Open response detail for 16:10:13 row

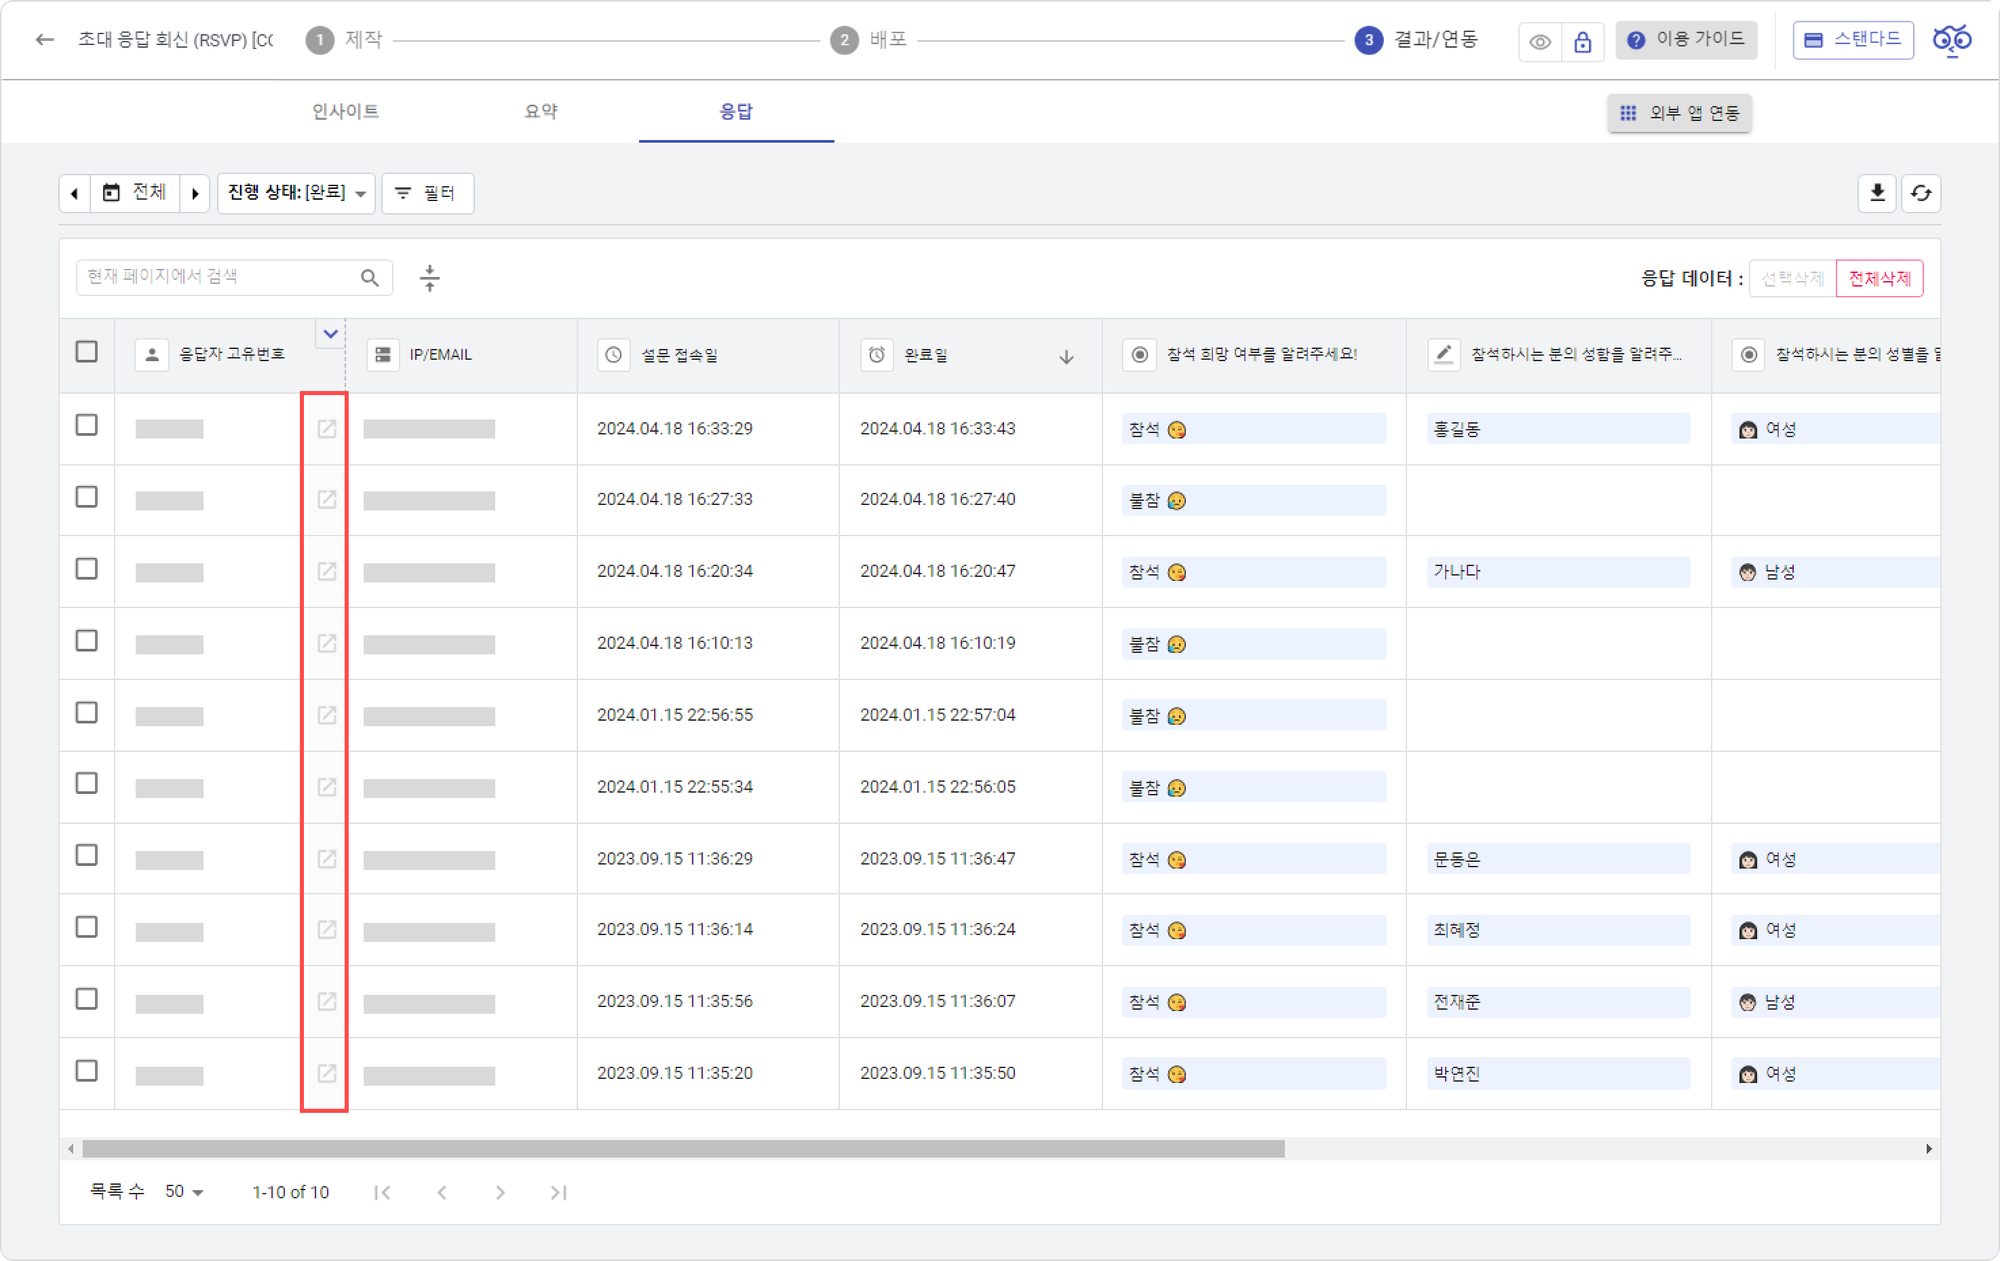coord(327,643)
